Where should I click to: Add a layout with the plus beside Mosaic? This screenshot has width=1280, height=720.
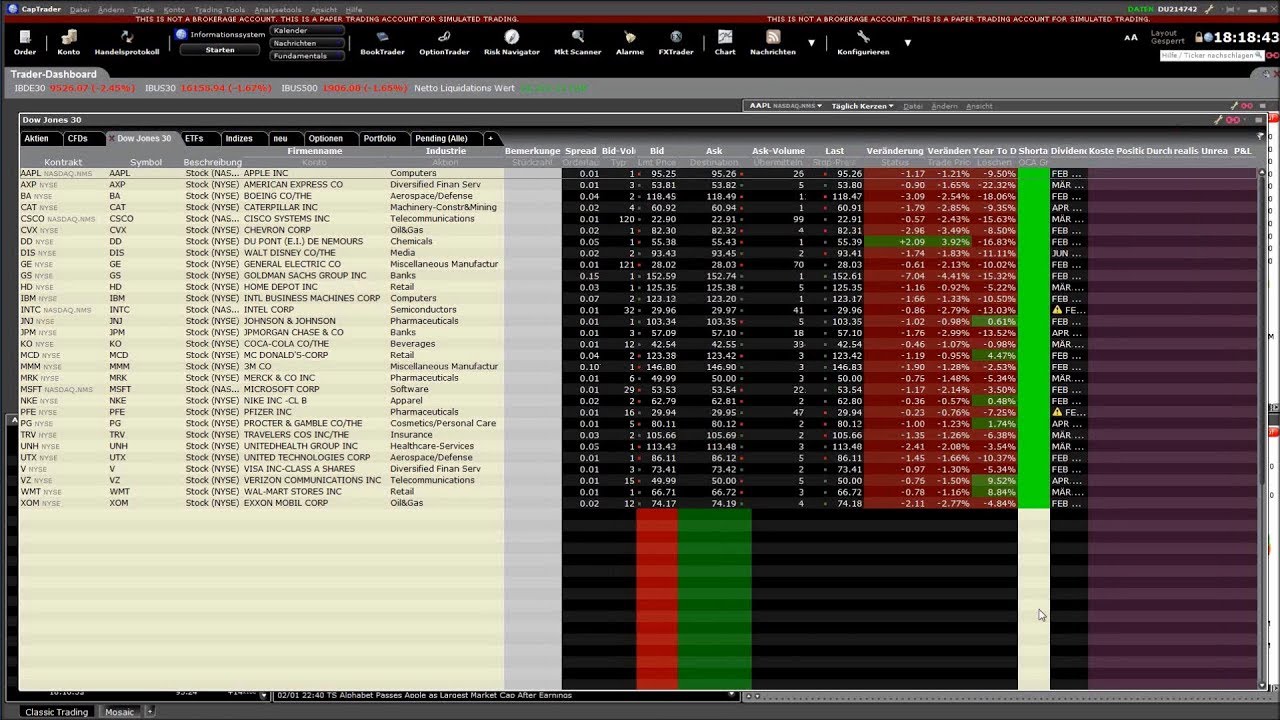[x=151, y=712]
